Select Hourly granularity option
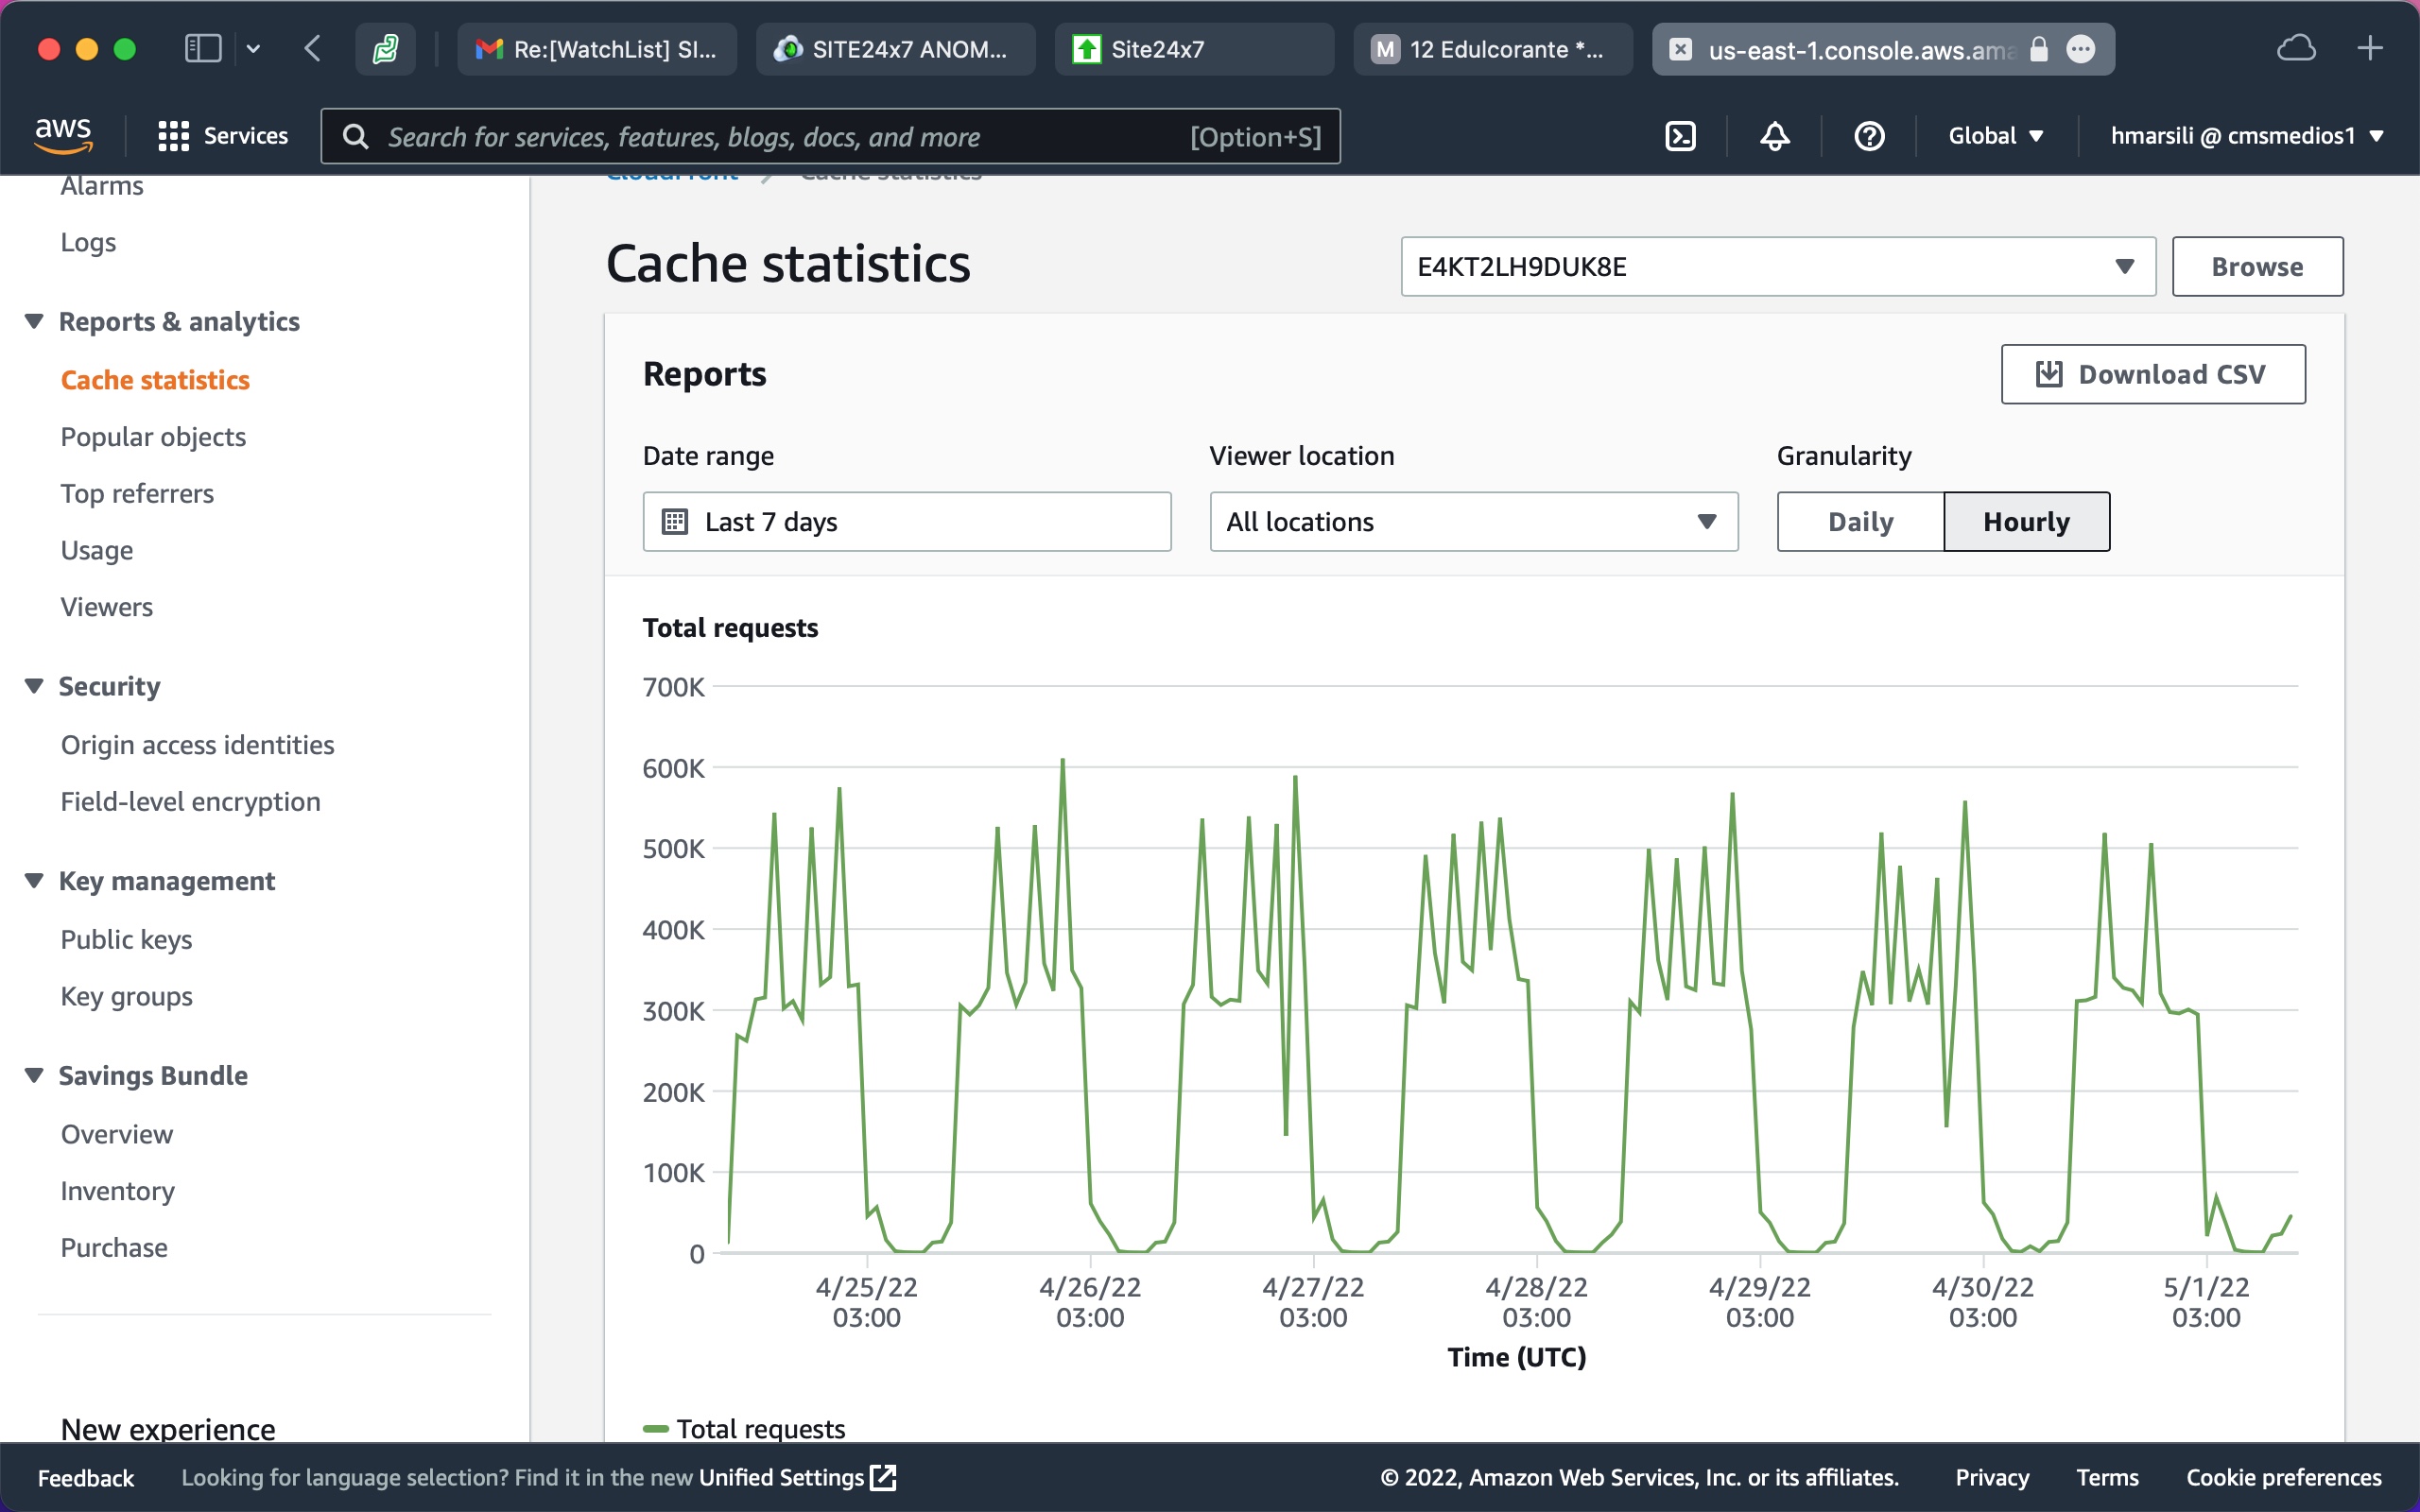This screenshot has height=1512, width=2420. pos(2026,521)
